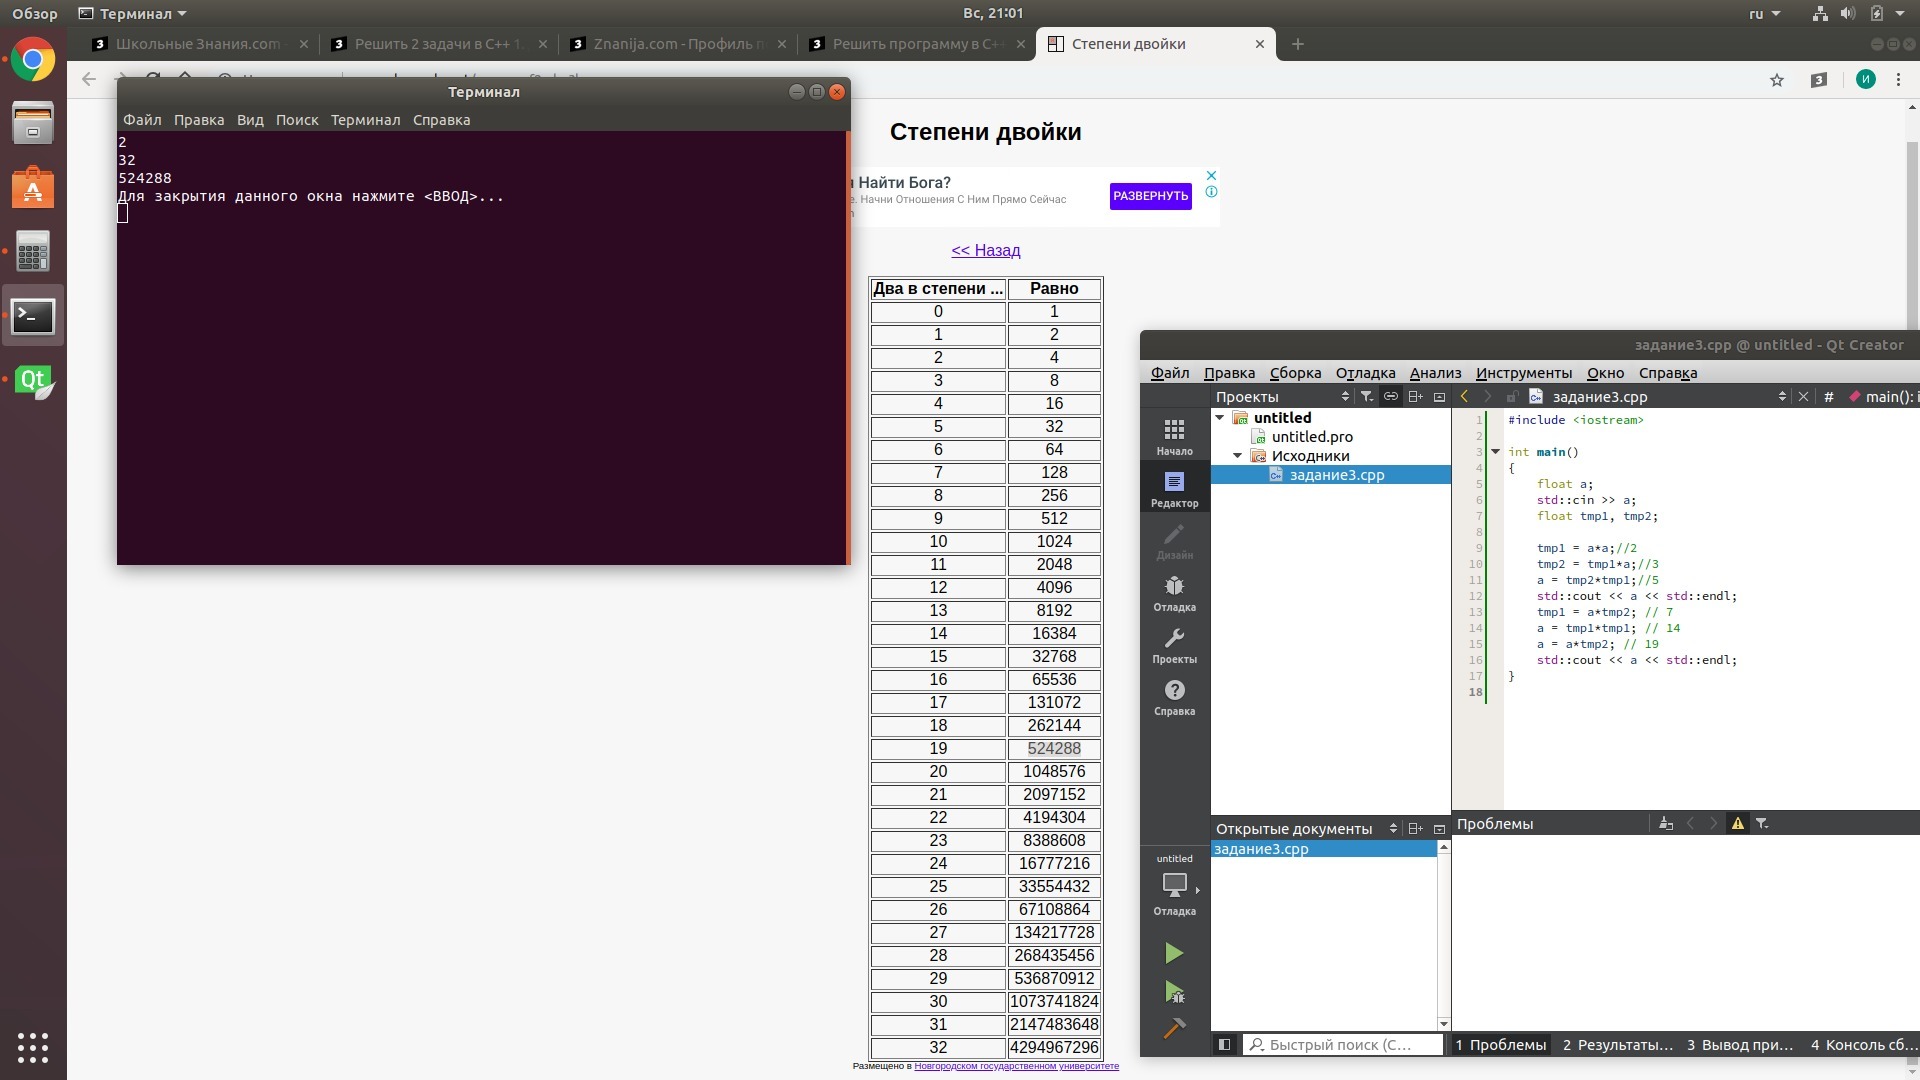The height and width of the screenshot is (1080, 1920).
Task: Open the Начало welcome mode
Action: [x=1174, y=437]
